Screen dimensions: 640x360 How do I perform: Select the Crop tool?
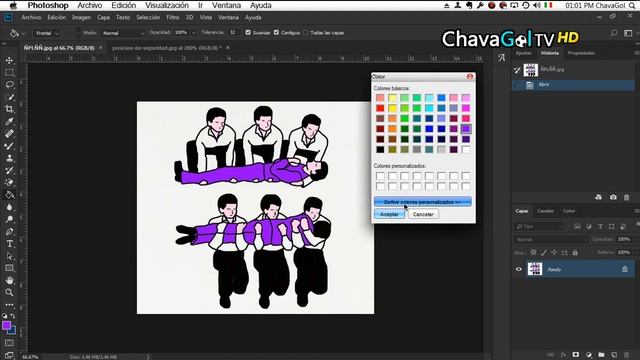tap(9, 109)
